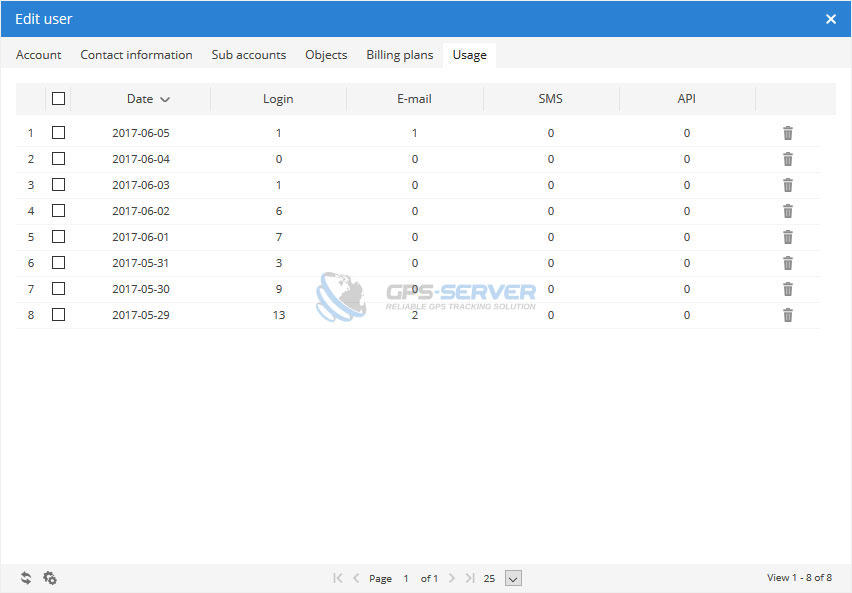
Task: Select the checkbox for 2017-05-30 row
Action: click(59, 289)
